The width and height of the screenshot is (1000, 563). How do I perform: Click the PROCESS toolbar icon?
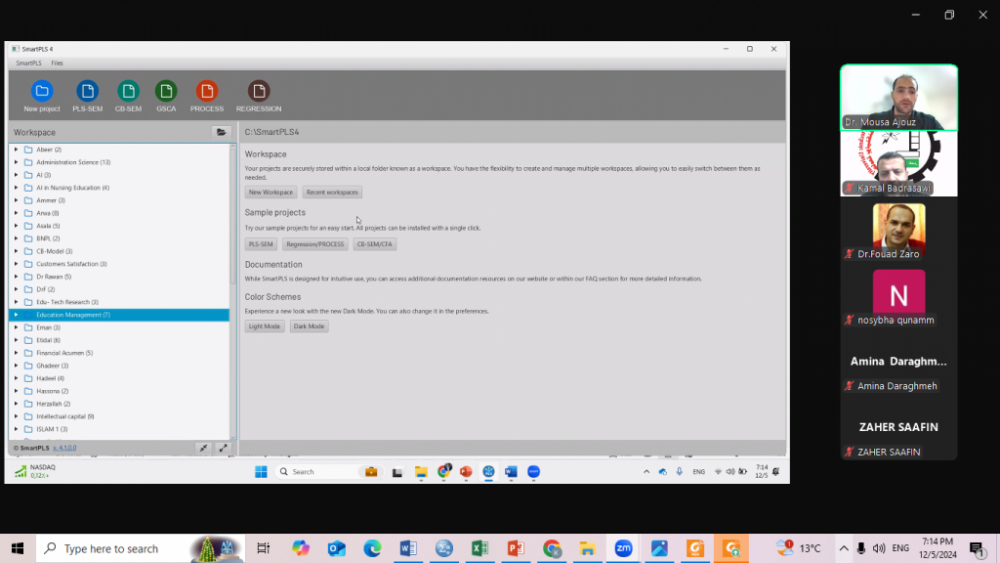tap(207, 96)
